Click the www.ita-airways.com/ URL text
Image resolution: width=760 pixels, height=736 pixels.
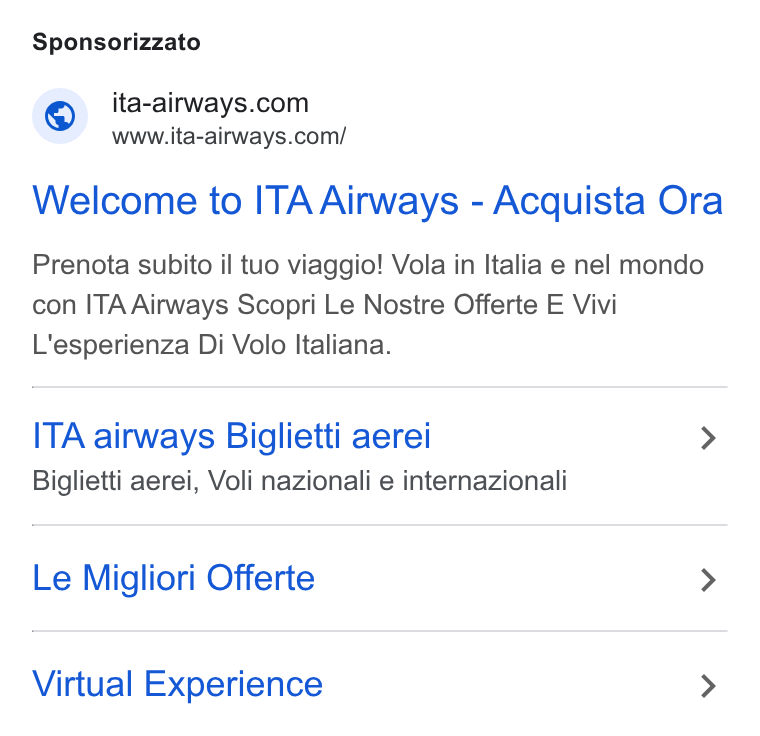pyautogui.click(x=229, y=137)
